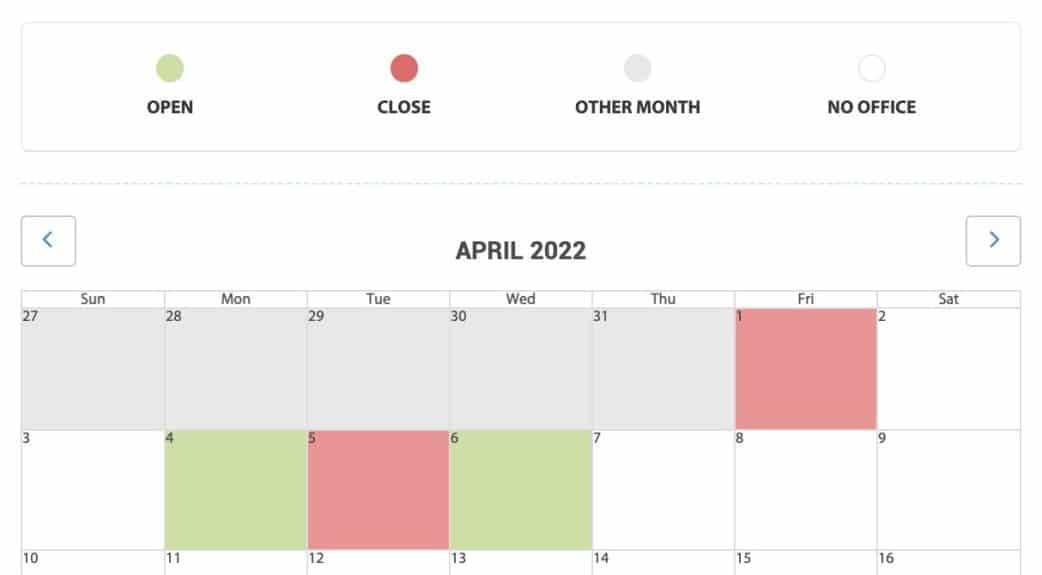Go to the next month
The image size is (1042, 575).
993,241
